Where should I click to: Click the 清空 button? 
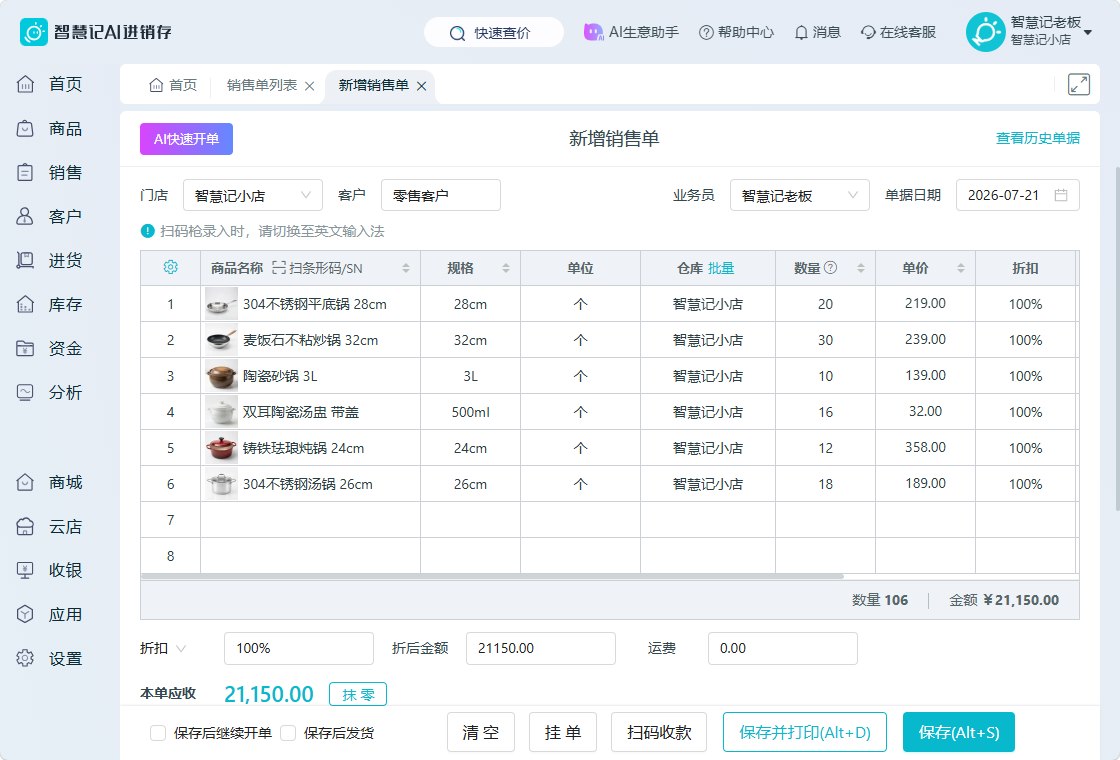tap(481, 732)
